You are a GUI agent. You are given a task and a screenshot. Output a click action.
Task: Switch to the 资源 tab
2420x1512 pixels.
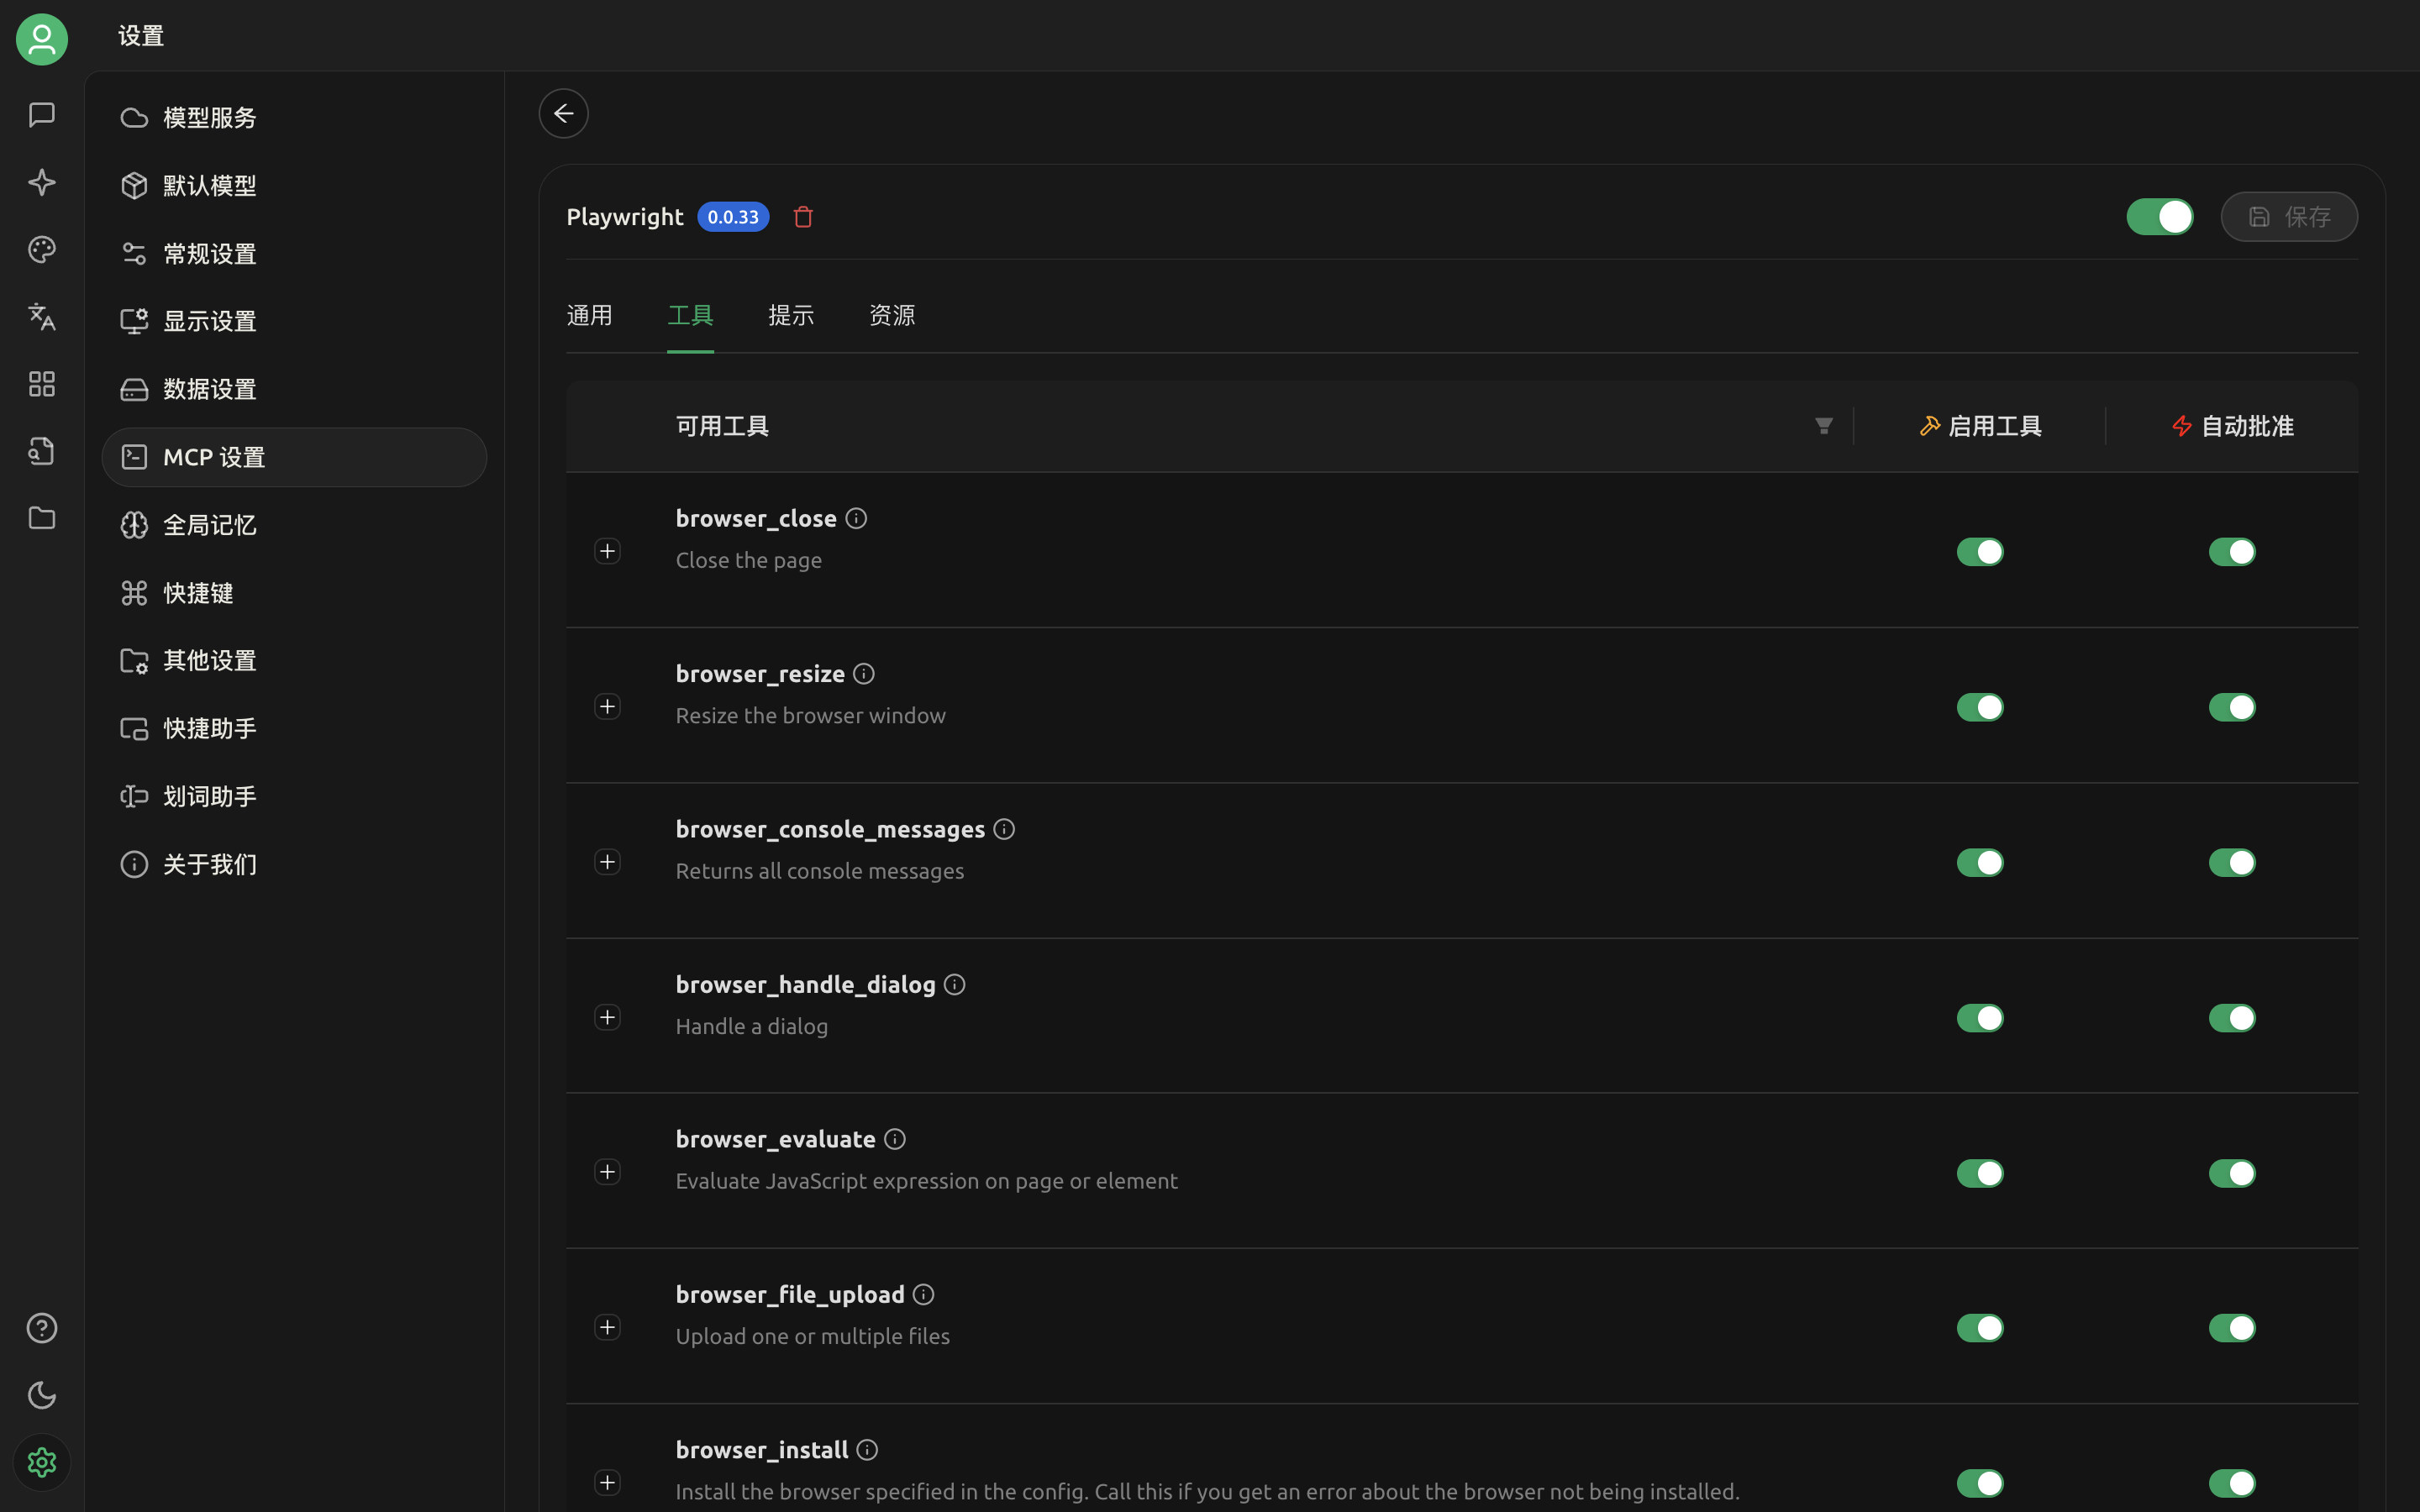[x=891, y=316]
